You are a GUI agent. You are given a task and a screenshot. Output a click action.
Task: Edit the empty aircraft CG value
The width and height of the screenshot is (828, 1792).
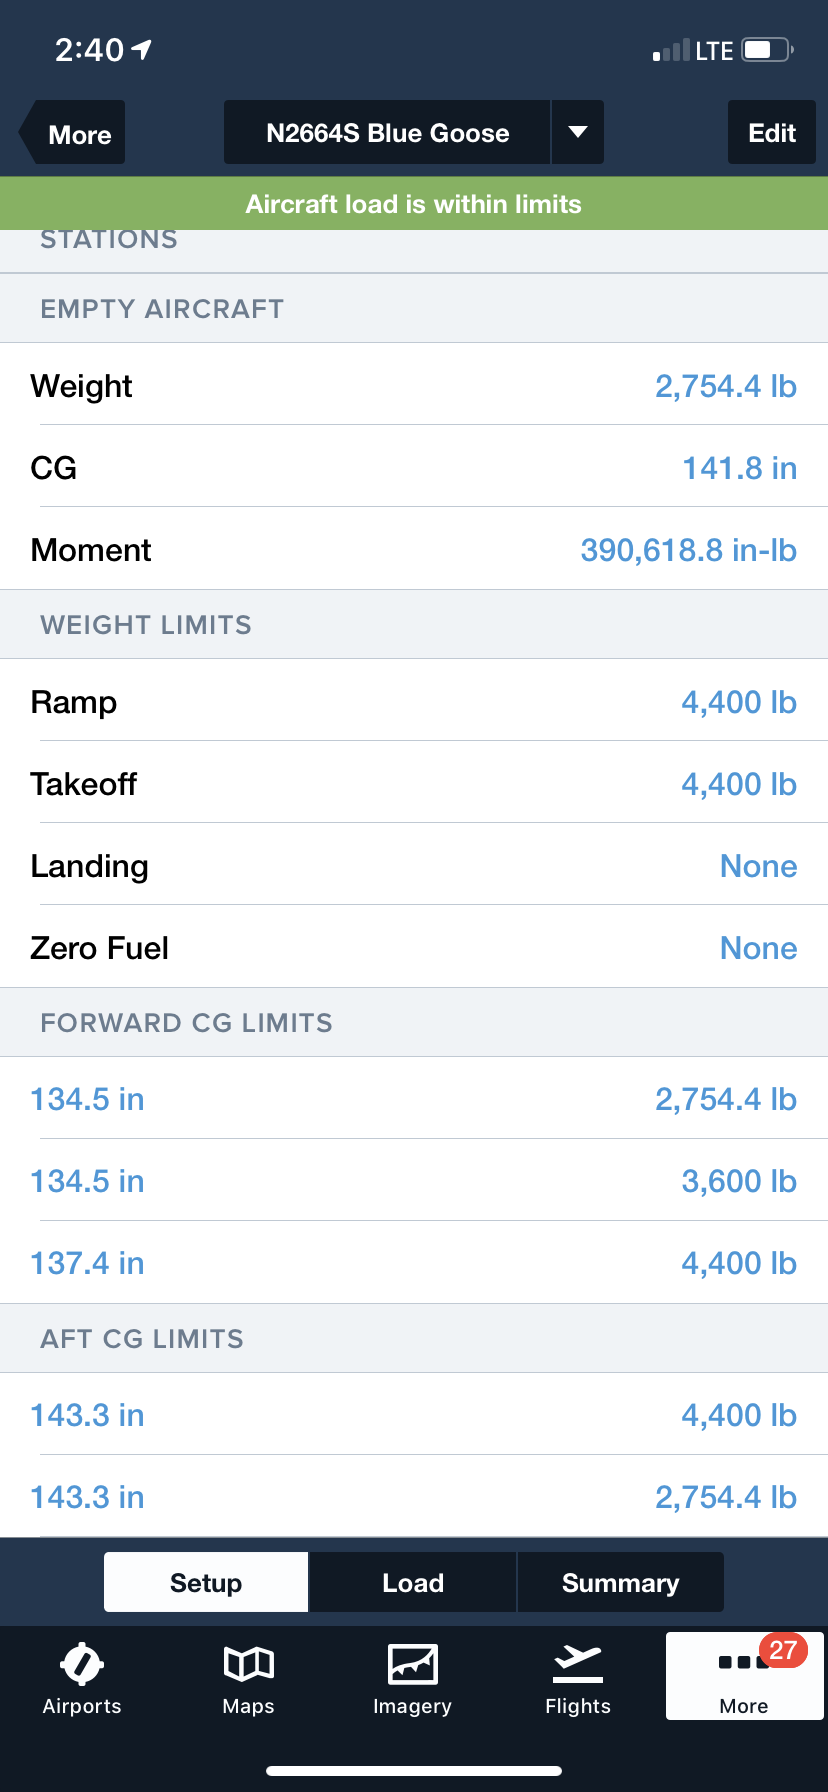pyautogui.click(x=739, y=468)
